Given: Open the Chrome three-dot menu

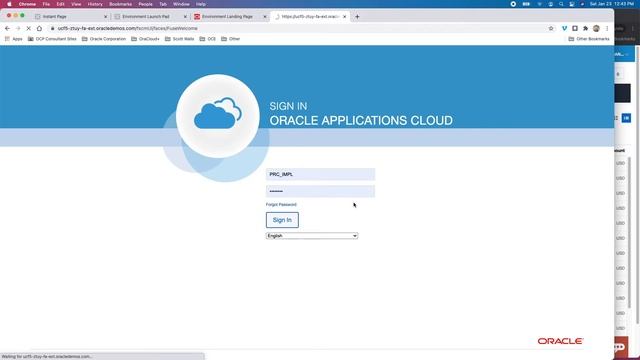Looking at the screenshot, I should tap(607, 28).
